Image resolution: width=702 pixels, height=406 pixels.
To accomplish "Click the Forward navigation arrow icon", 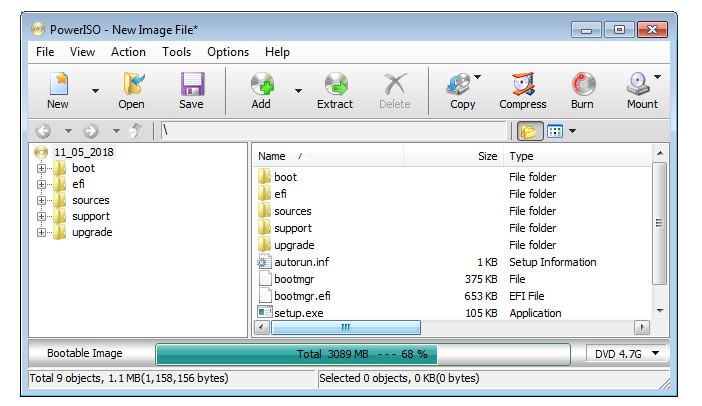I will pyautogui.click(x=90, y=131).
